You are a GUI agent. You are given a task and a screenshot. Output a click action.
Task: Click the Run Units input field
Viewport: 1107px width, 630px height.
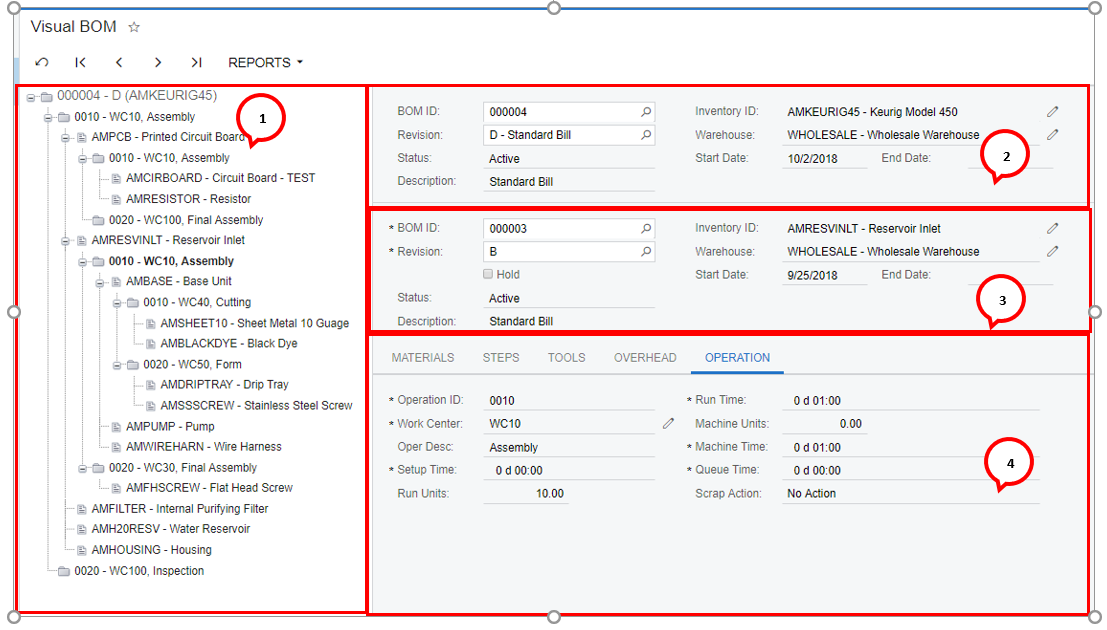pyautogui.click(x=526, y=493)
